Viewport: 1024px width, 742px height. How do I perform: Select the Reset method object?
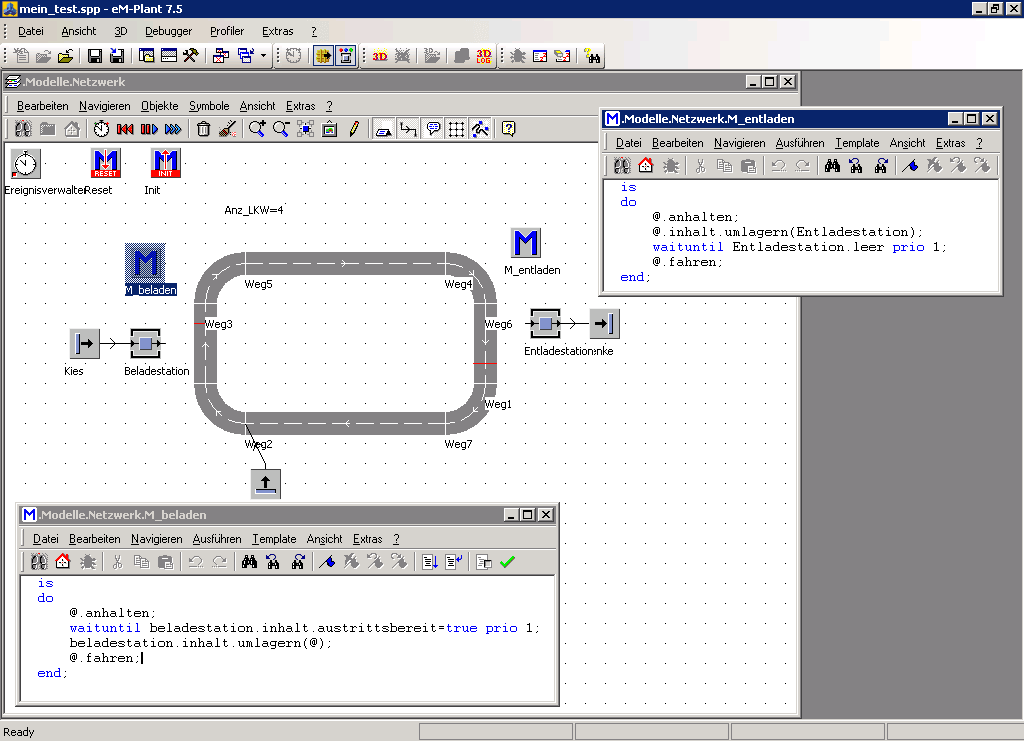point(106,163)
